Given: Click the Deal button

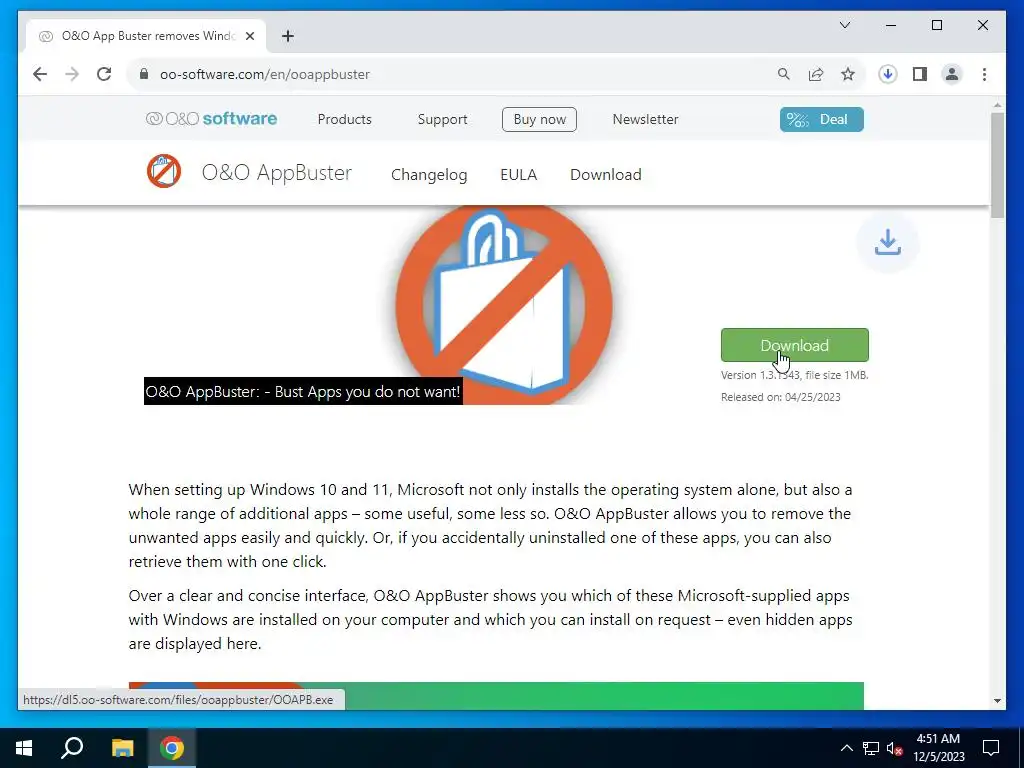Looking at the screenshot, I should (x=822, y=120).
